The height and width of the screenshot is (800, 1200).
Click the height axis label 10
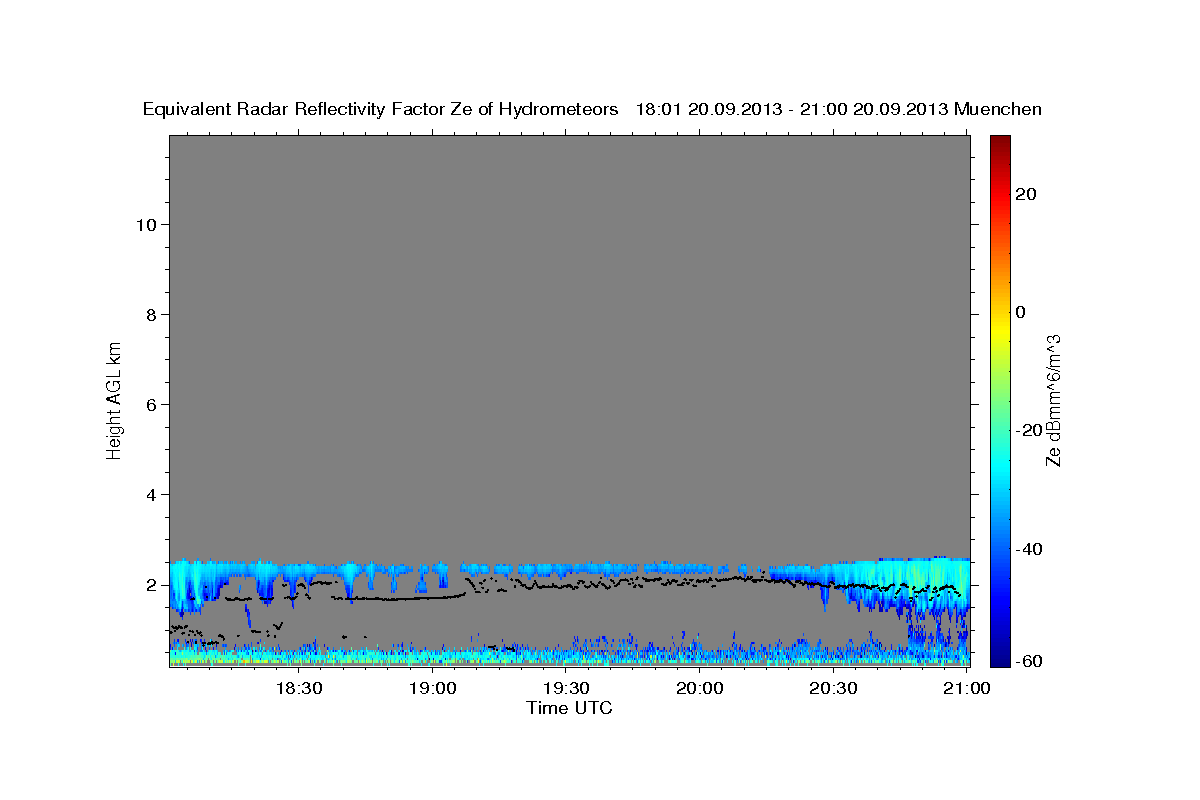click(146, 224)
